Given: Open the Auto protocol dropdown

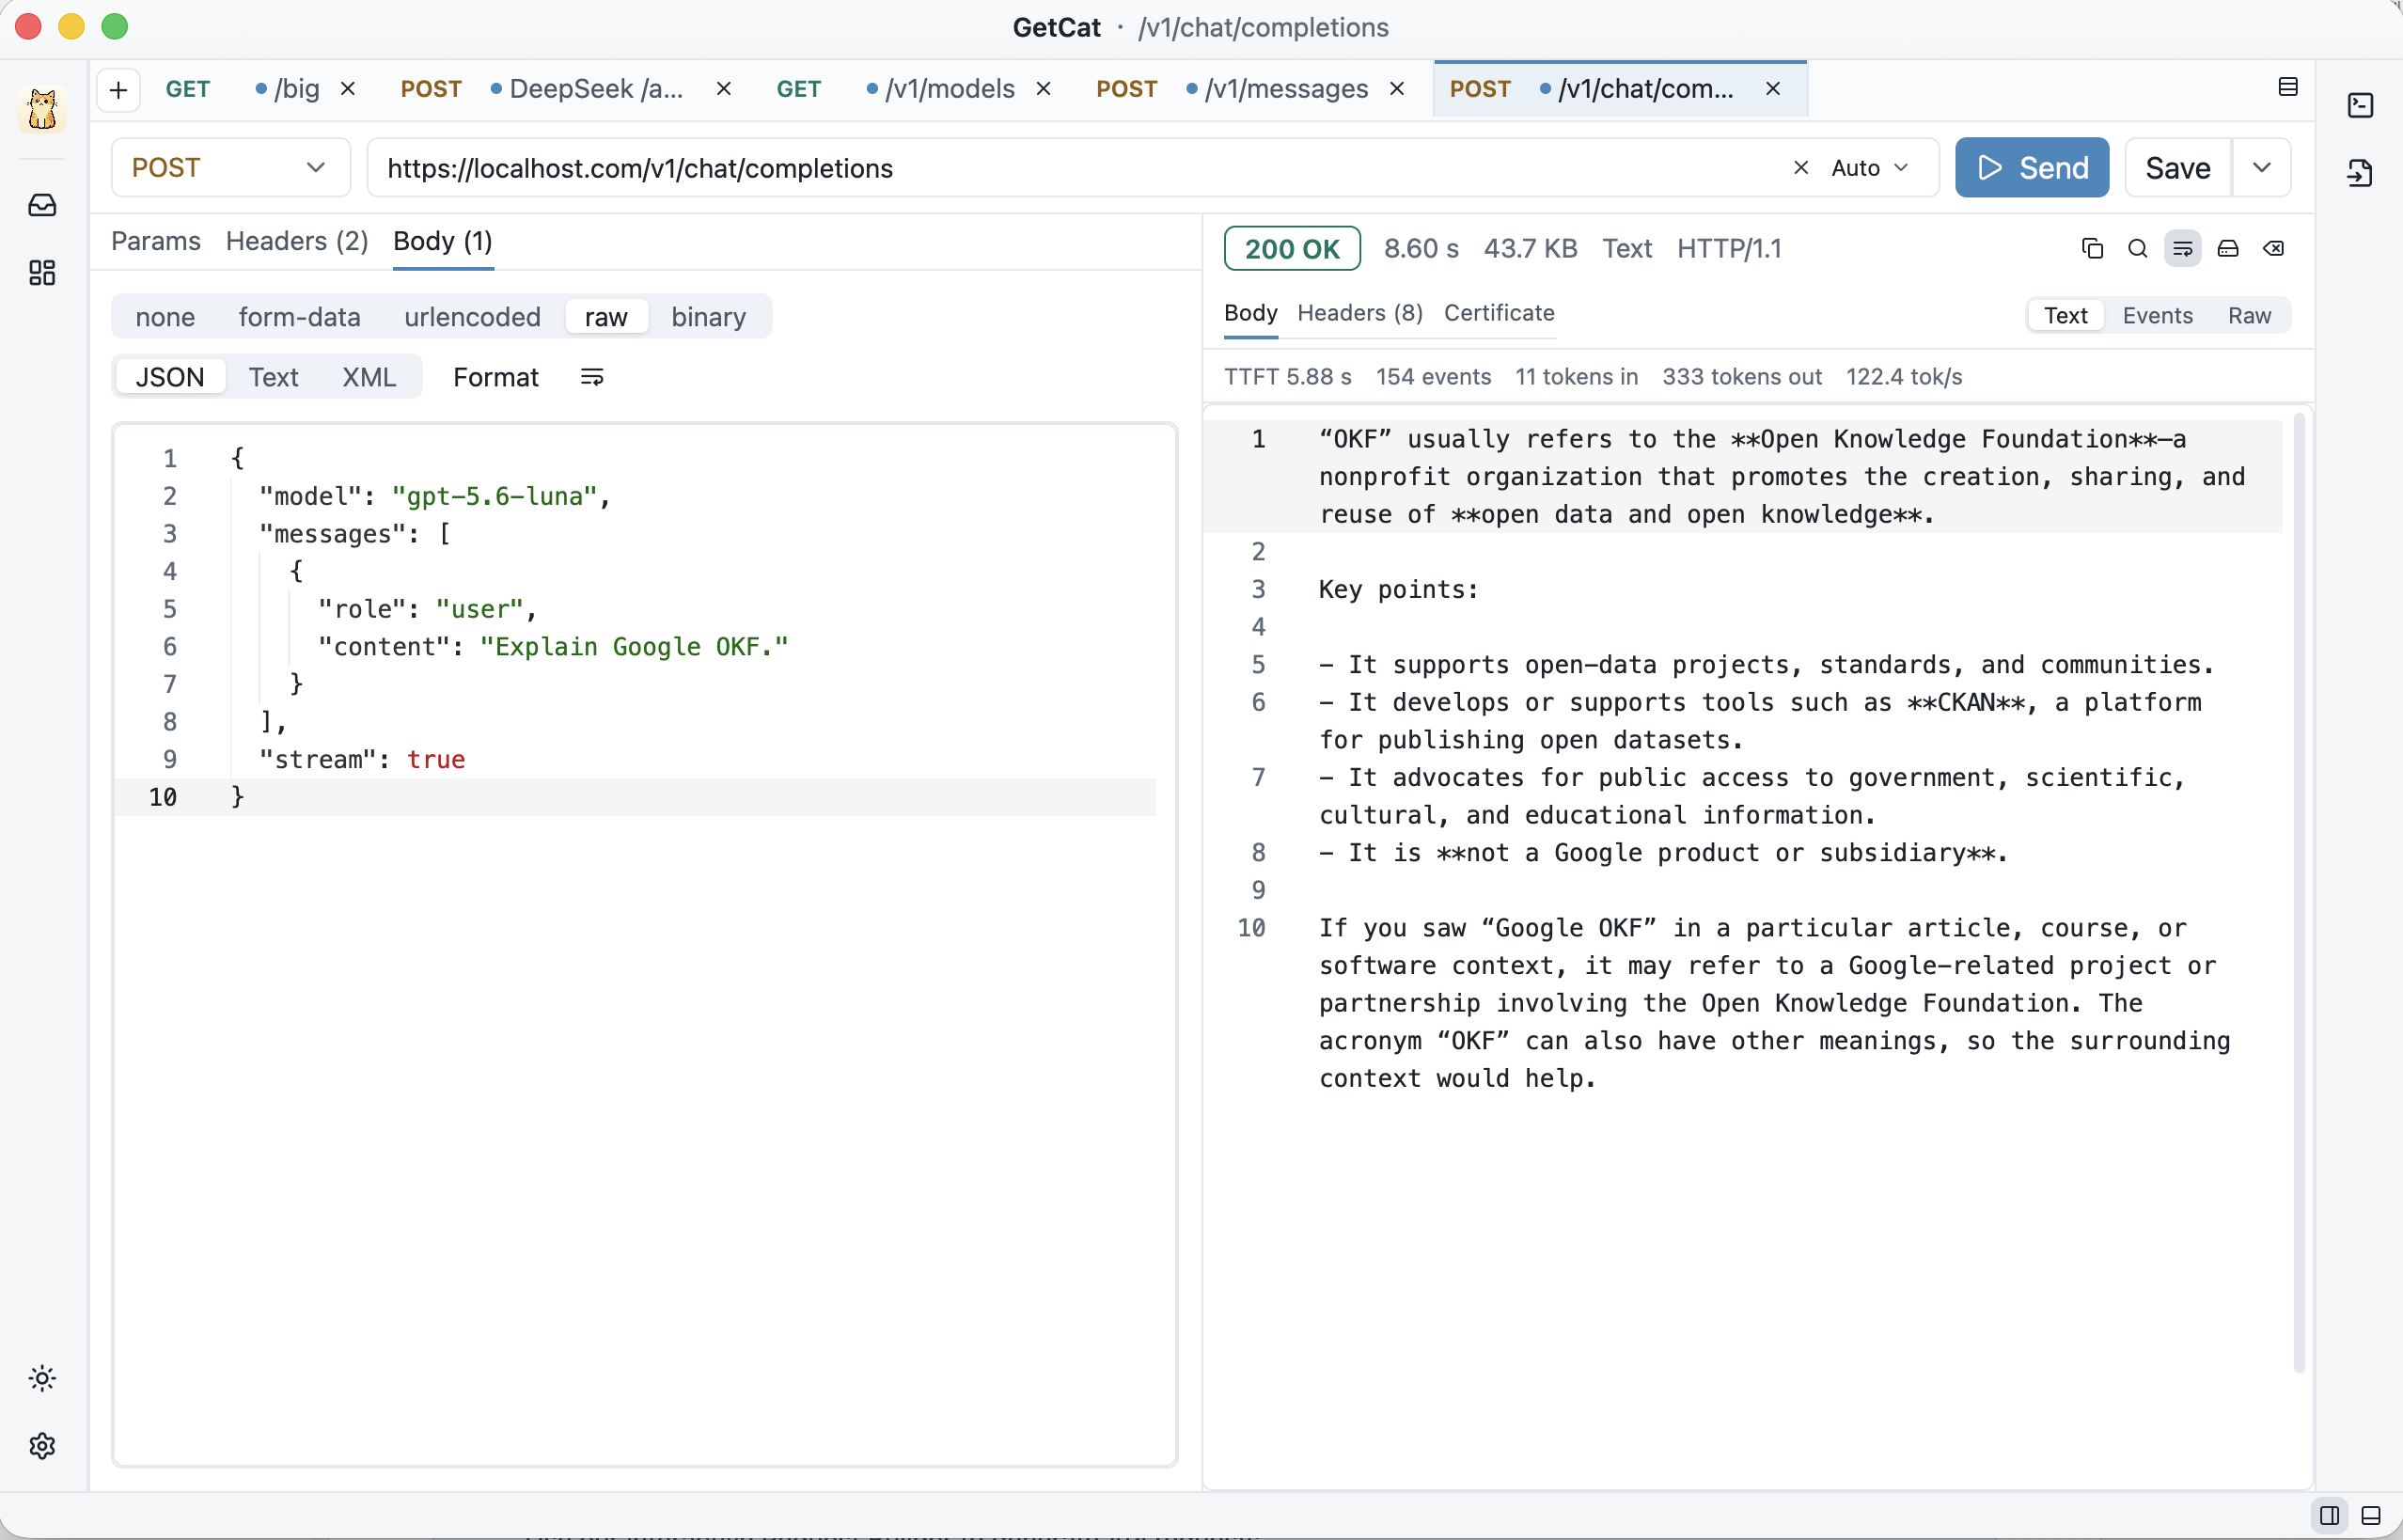Looking at the screenshot, I should (1869, 167).
